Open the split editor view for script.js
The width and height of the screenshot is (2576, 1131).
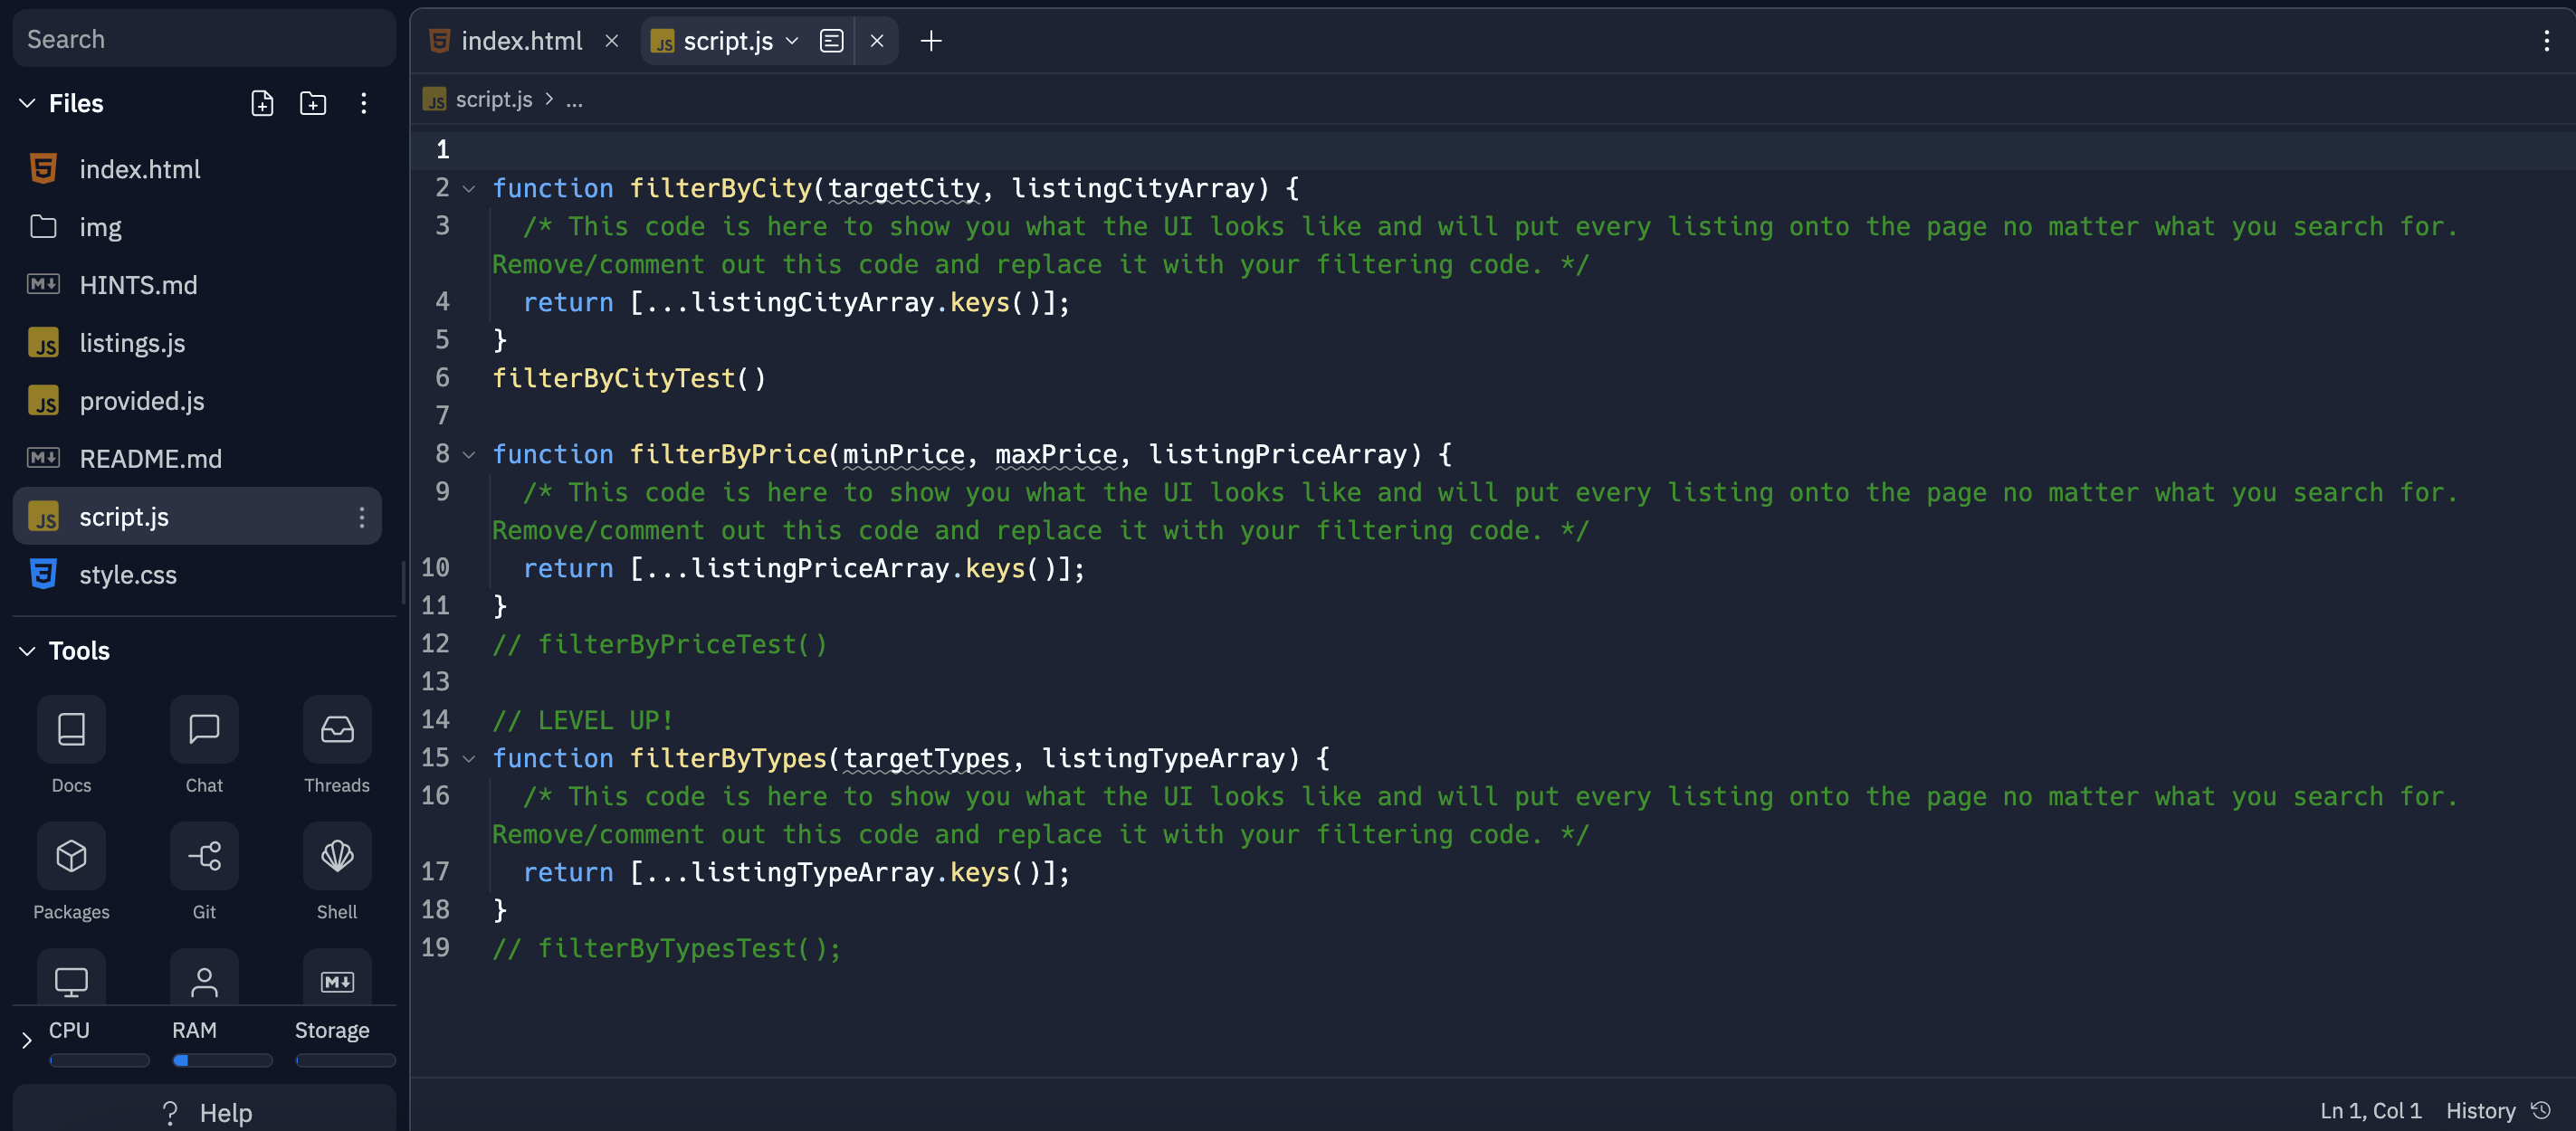tap(832, 41)
